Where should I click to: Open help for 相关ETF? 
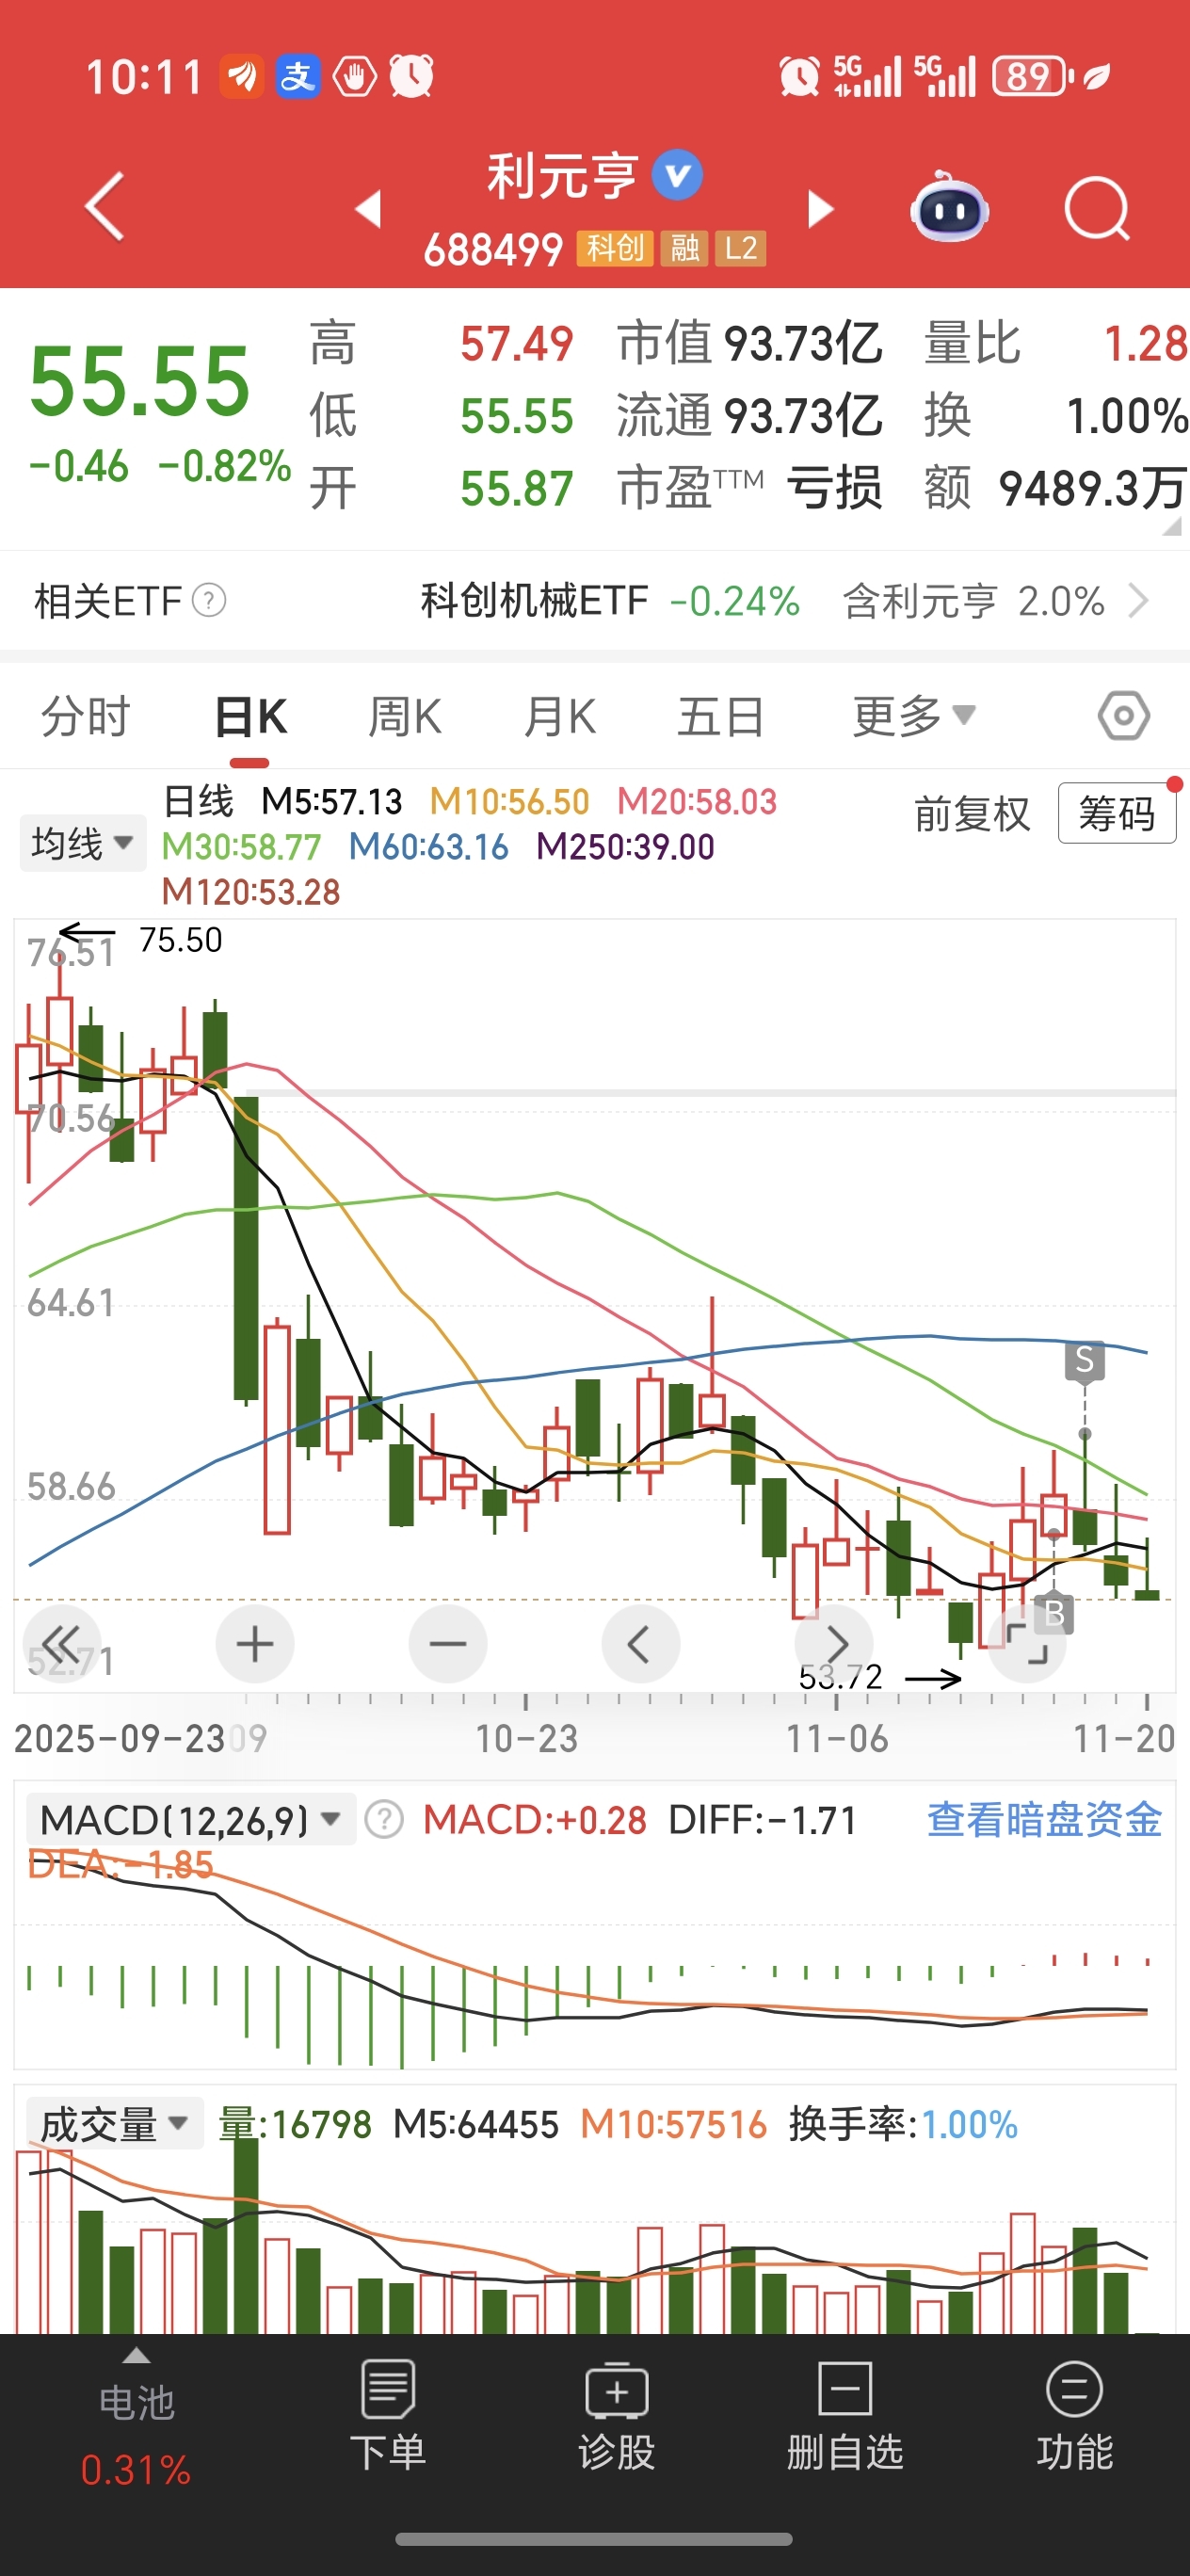click(208, 601)
